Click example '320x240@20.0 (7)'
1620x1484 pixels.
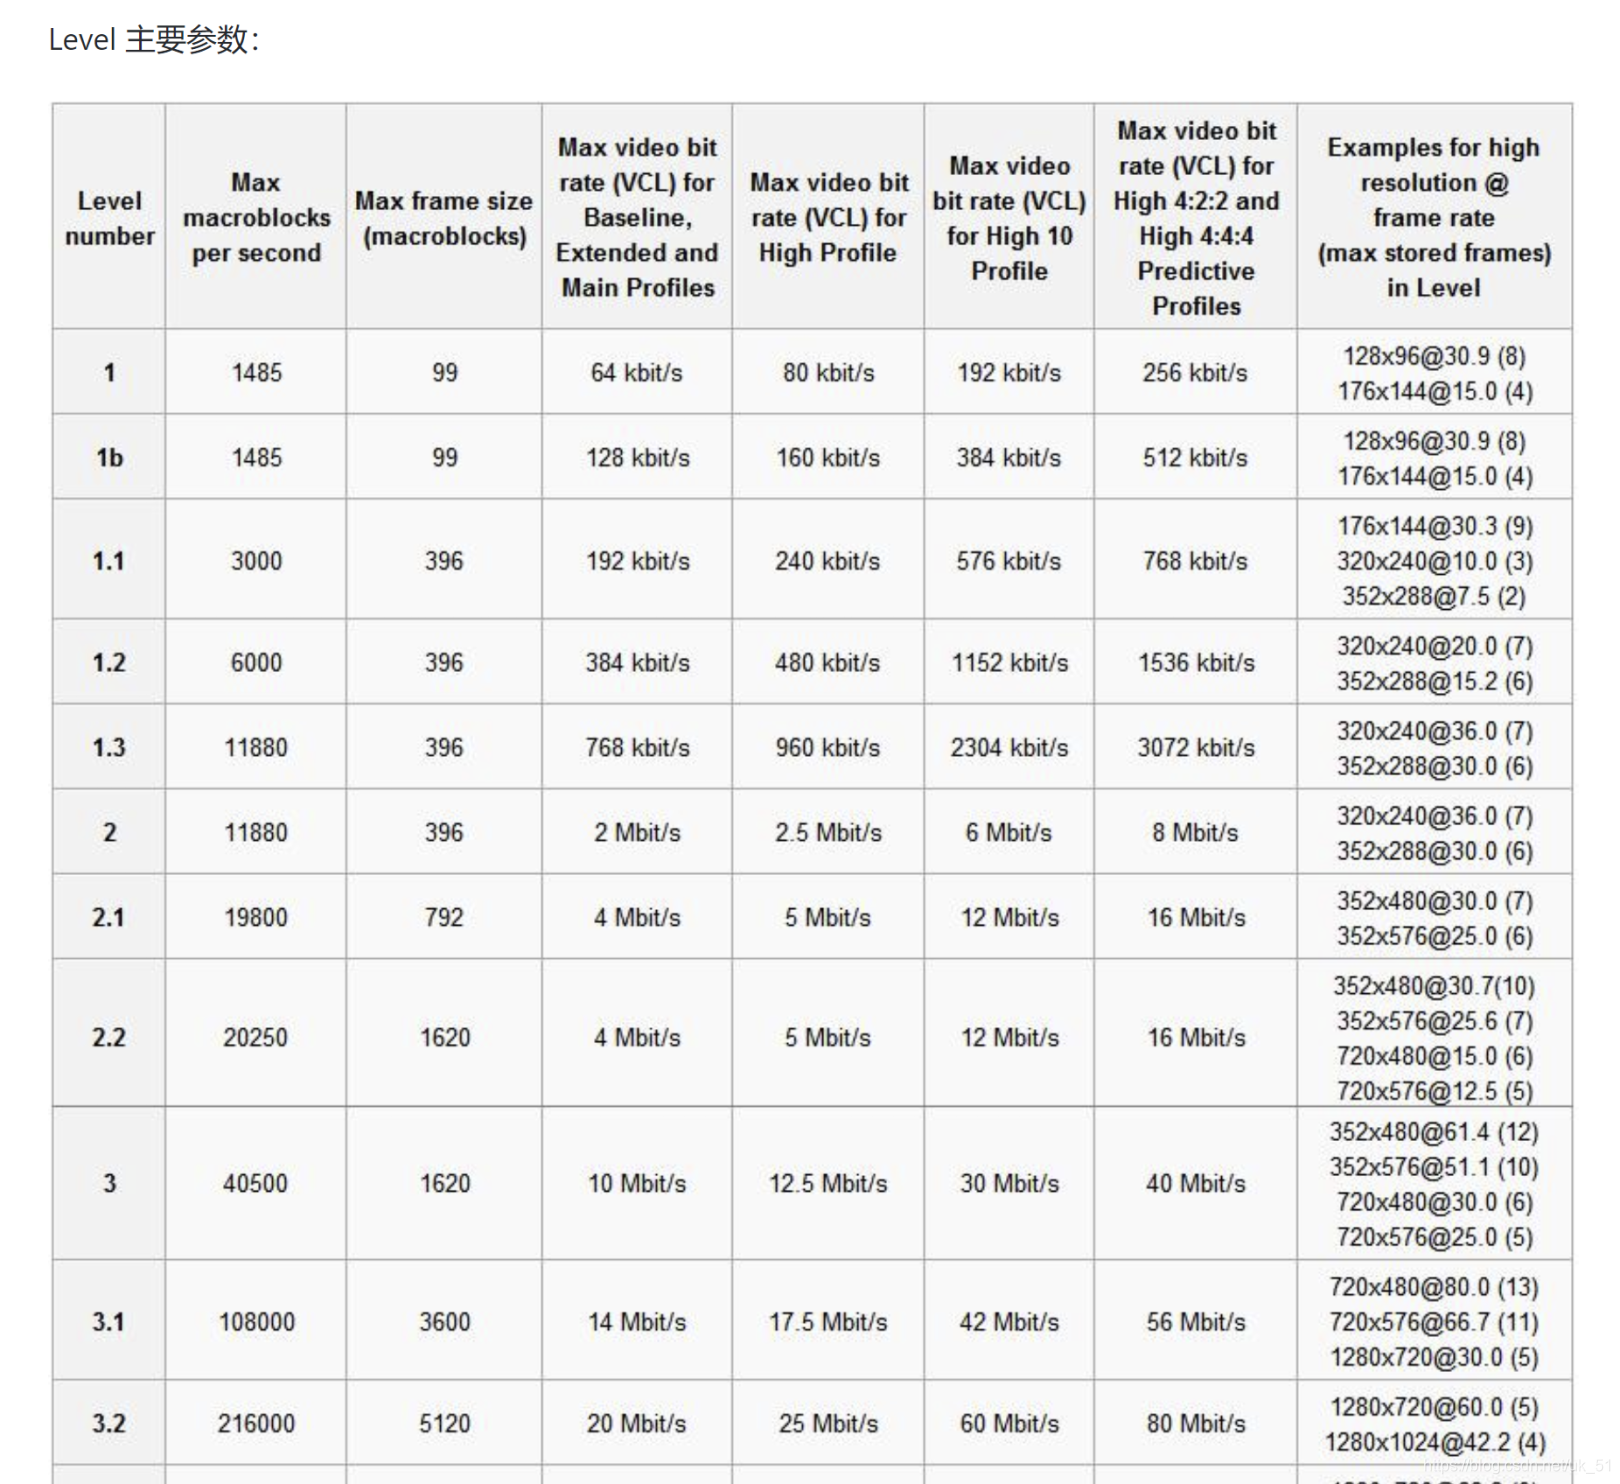tap(1434, 646)
